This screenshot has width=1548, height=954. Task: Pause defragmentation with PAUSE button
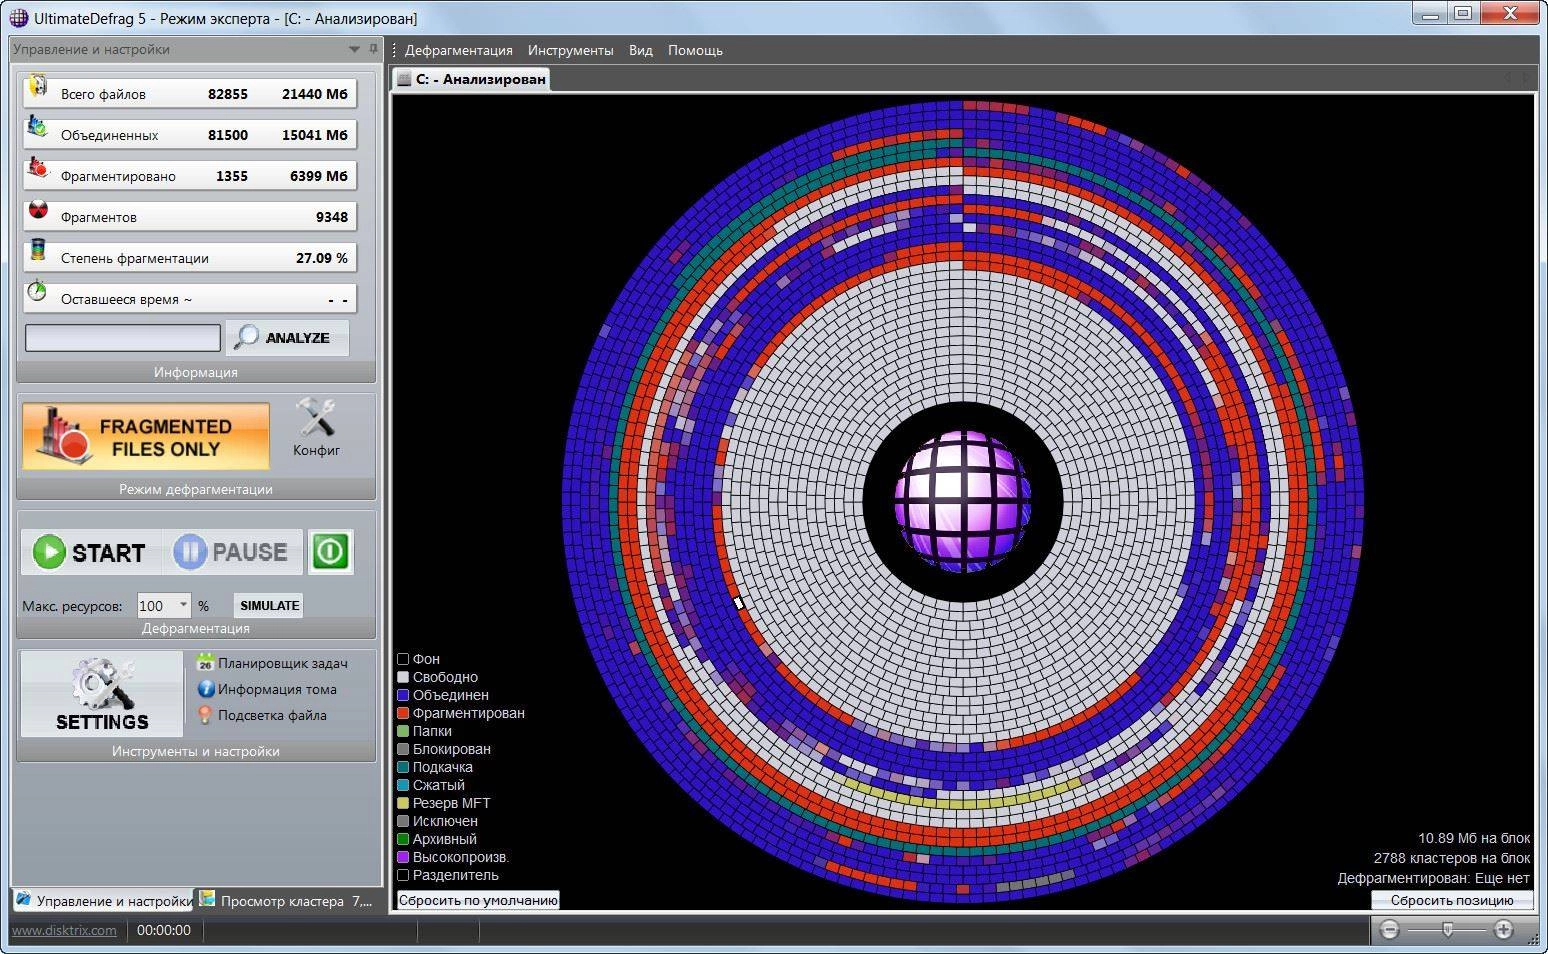233,552
